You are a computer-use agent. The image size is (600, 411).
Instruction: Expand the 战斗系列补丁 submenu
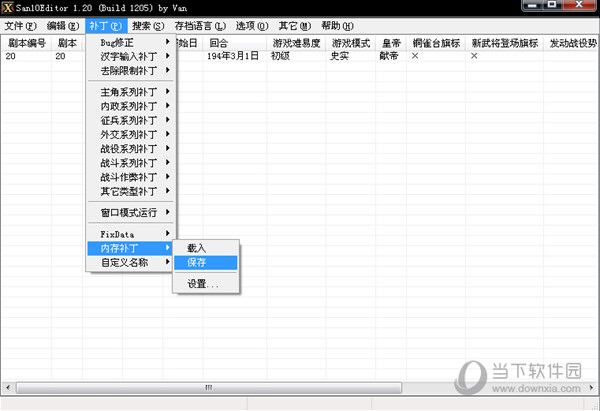(130, 163)
